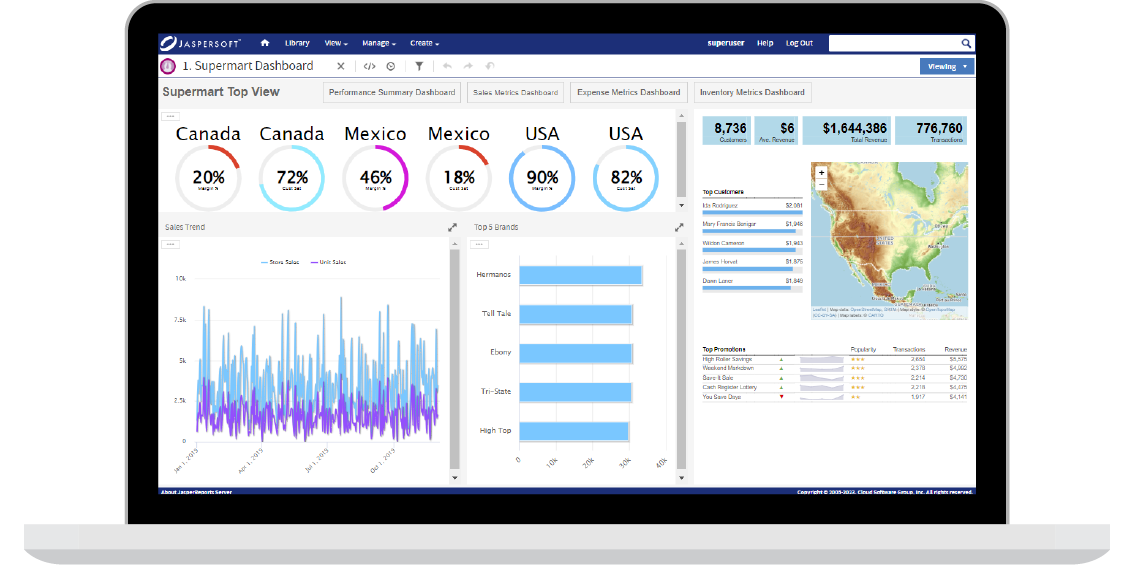Click the superuser account name
Screen dimensions: 1125x565
[725, 43]
